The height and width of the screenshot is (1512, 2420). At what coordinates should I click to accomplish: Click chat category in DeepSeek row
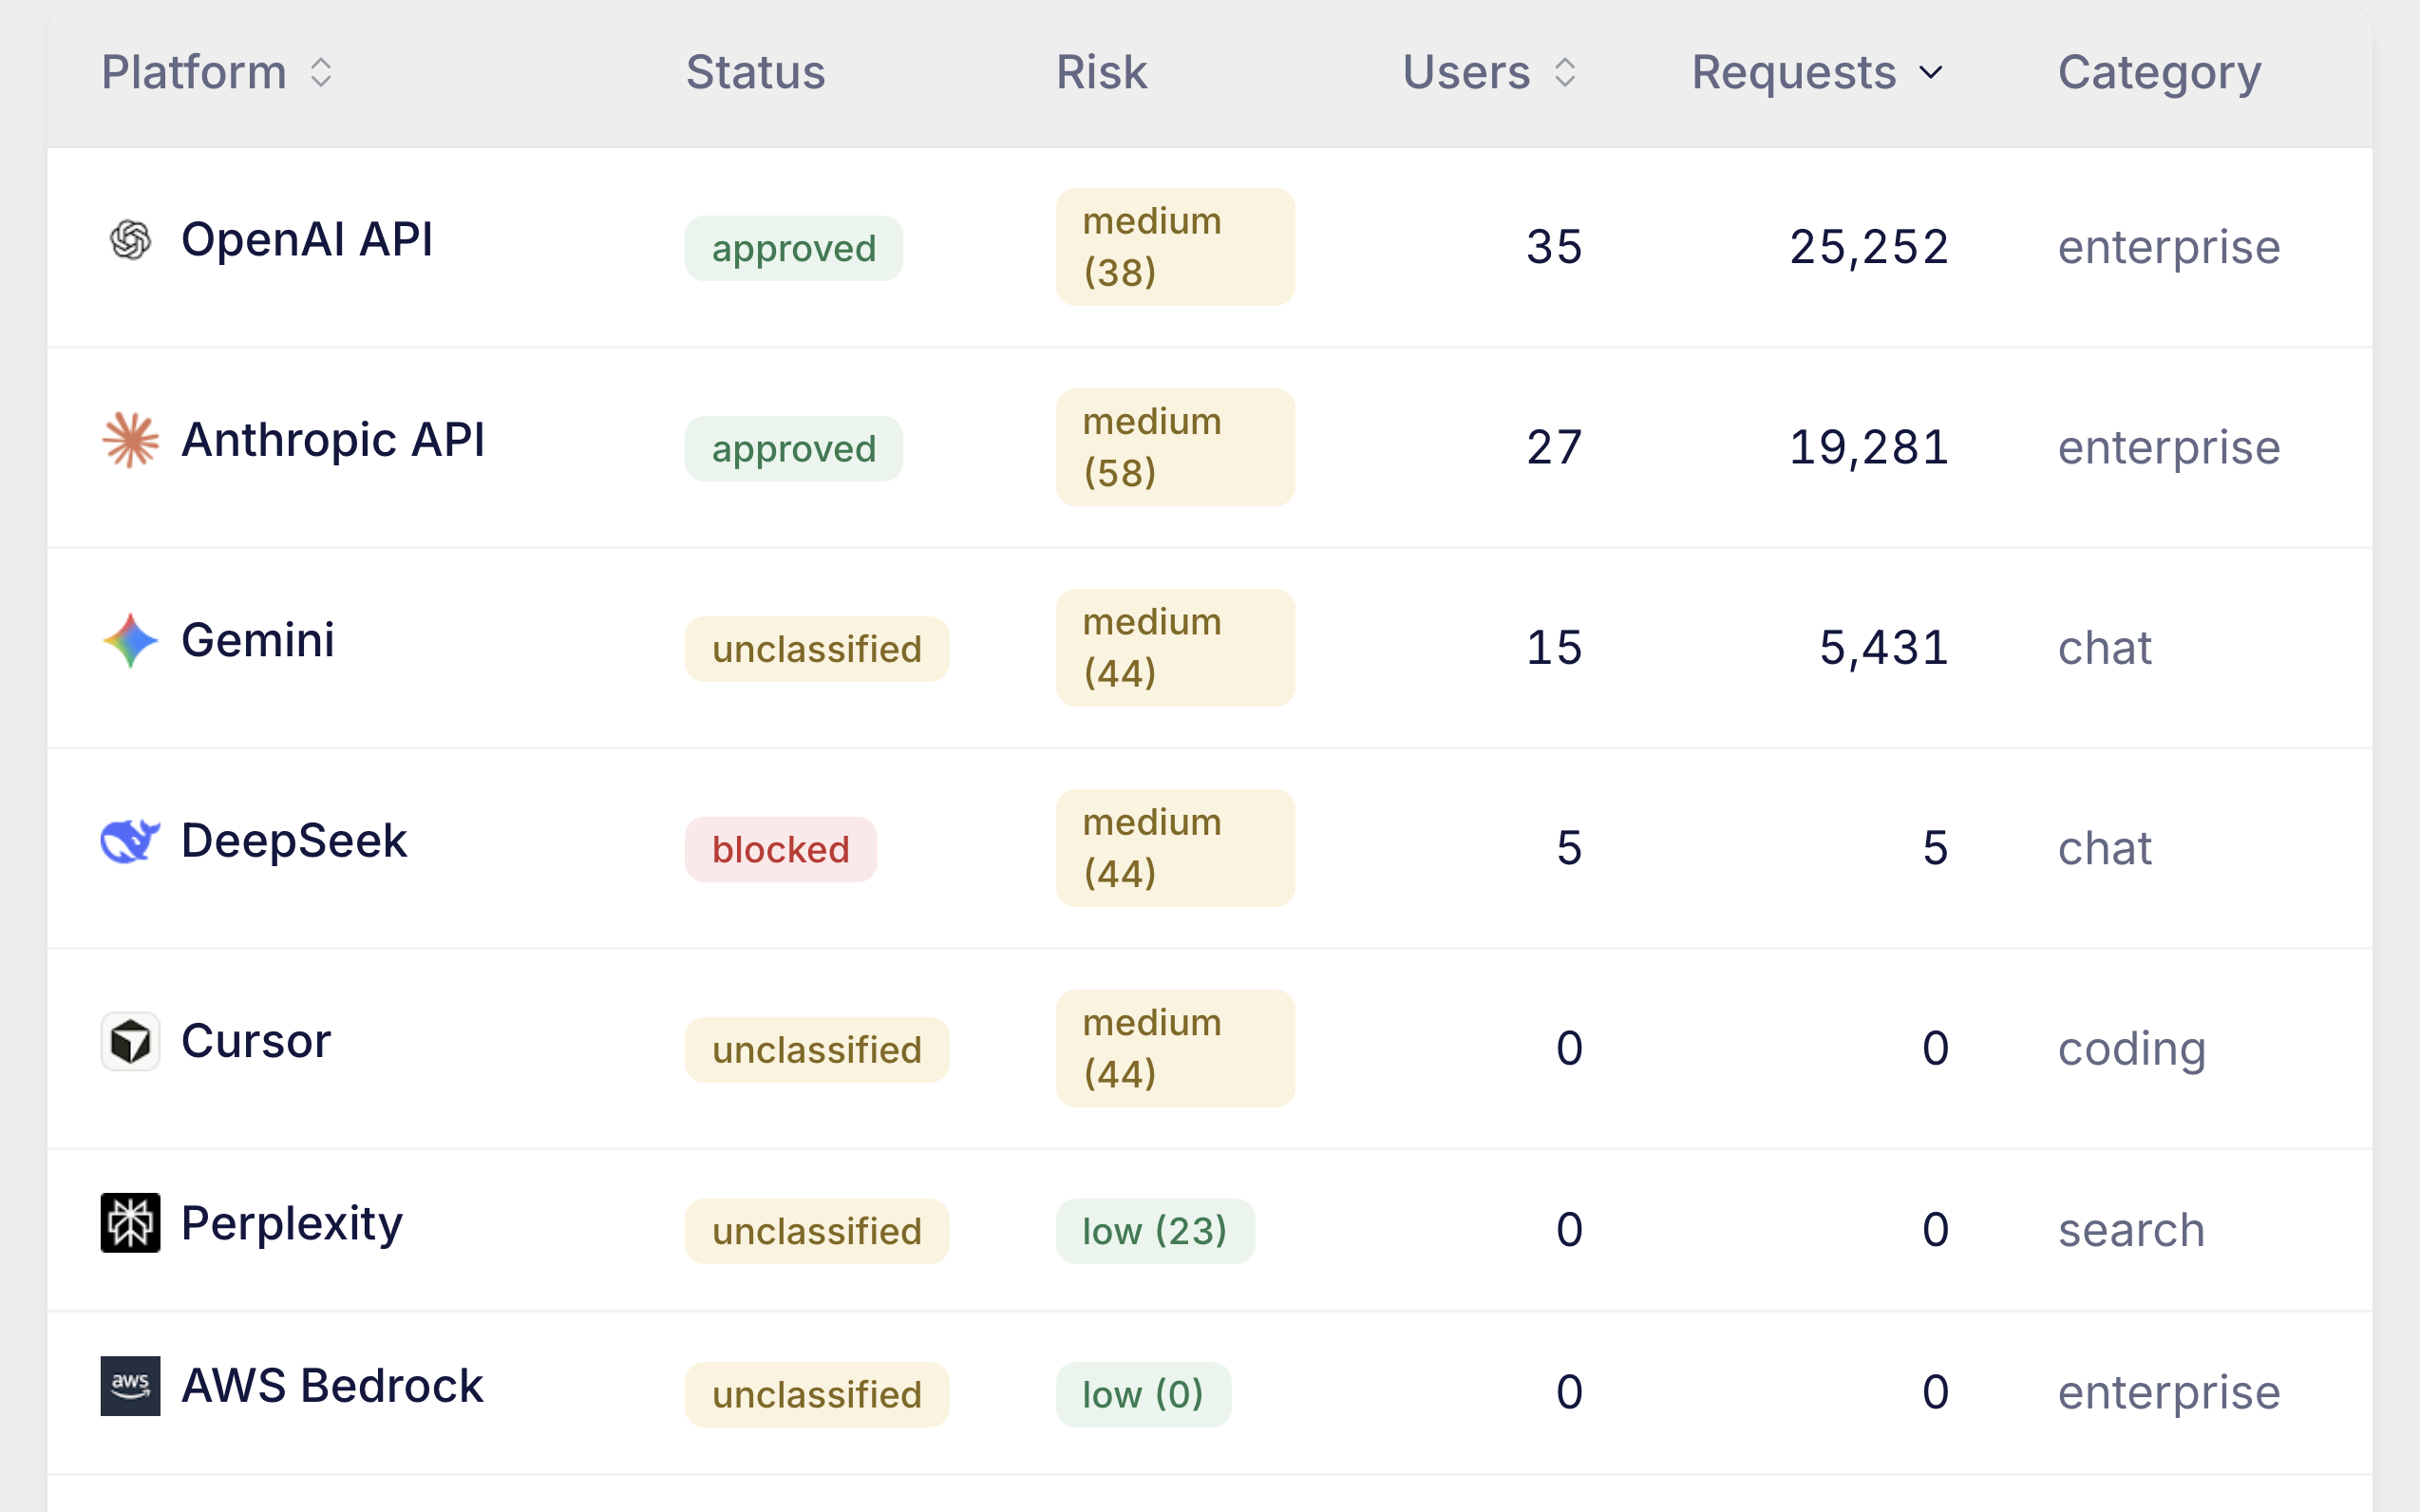pyautogui.click(x=2104, y=848)
